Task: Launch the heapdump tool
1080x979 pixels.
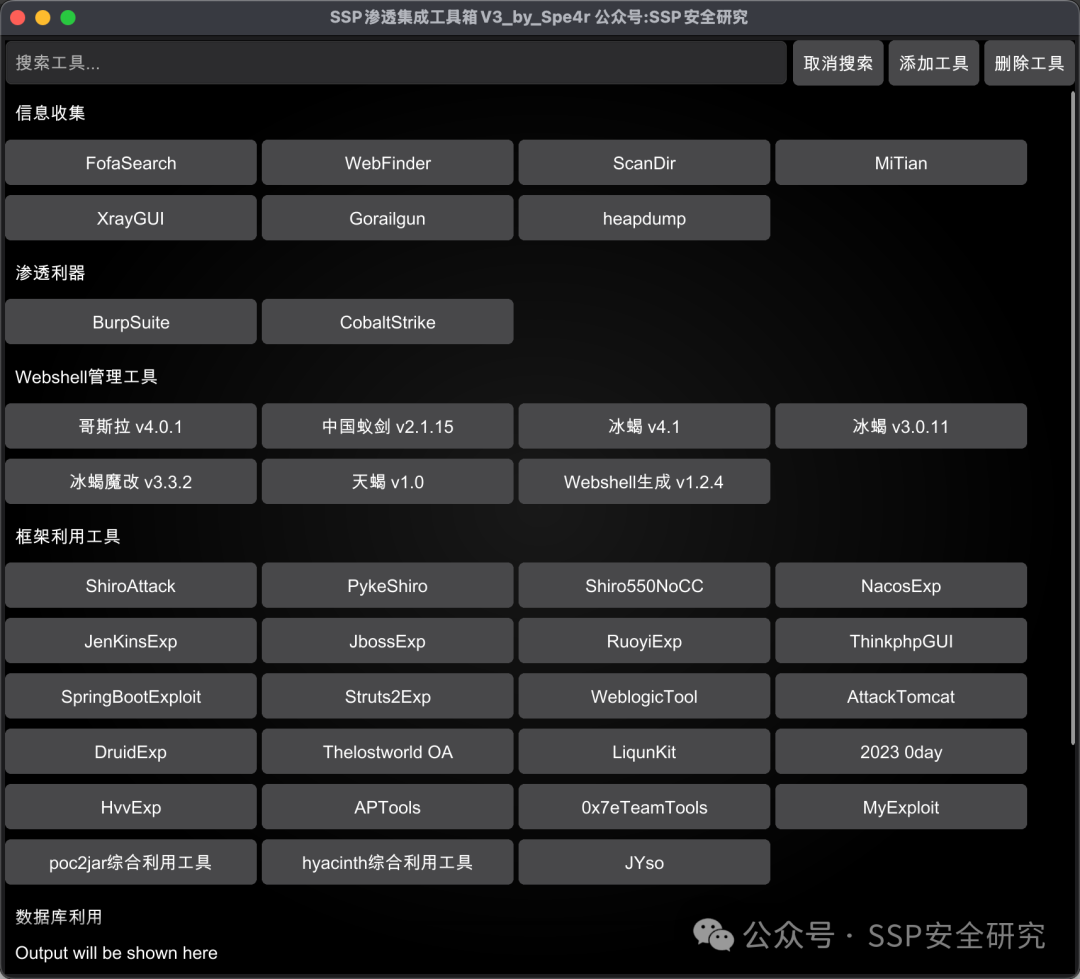Action: 644,218
